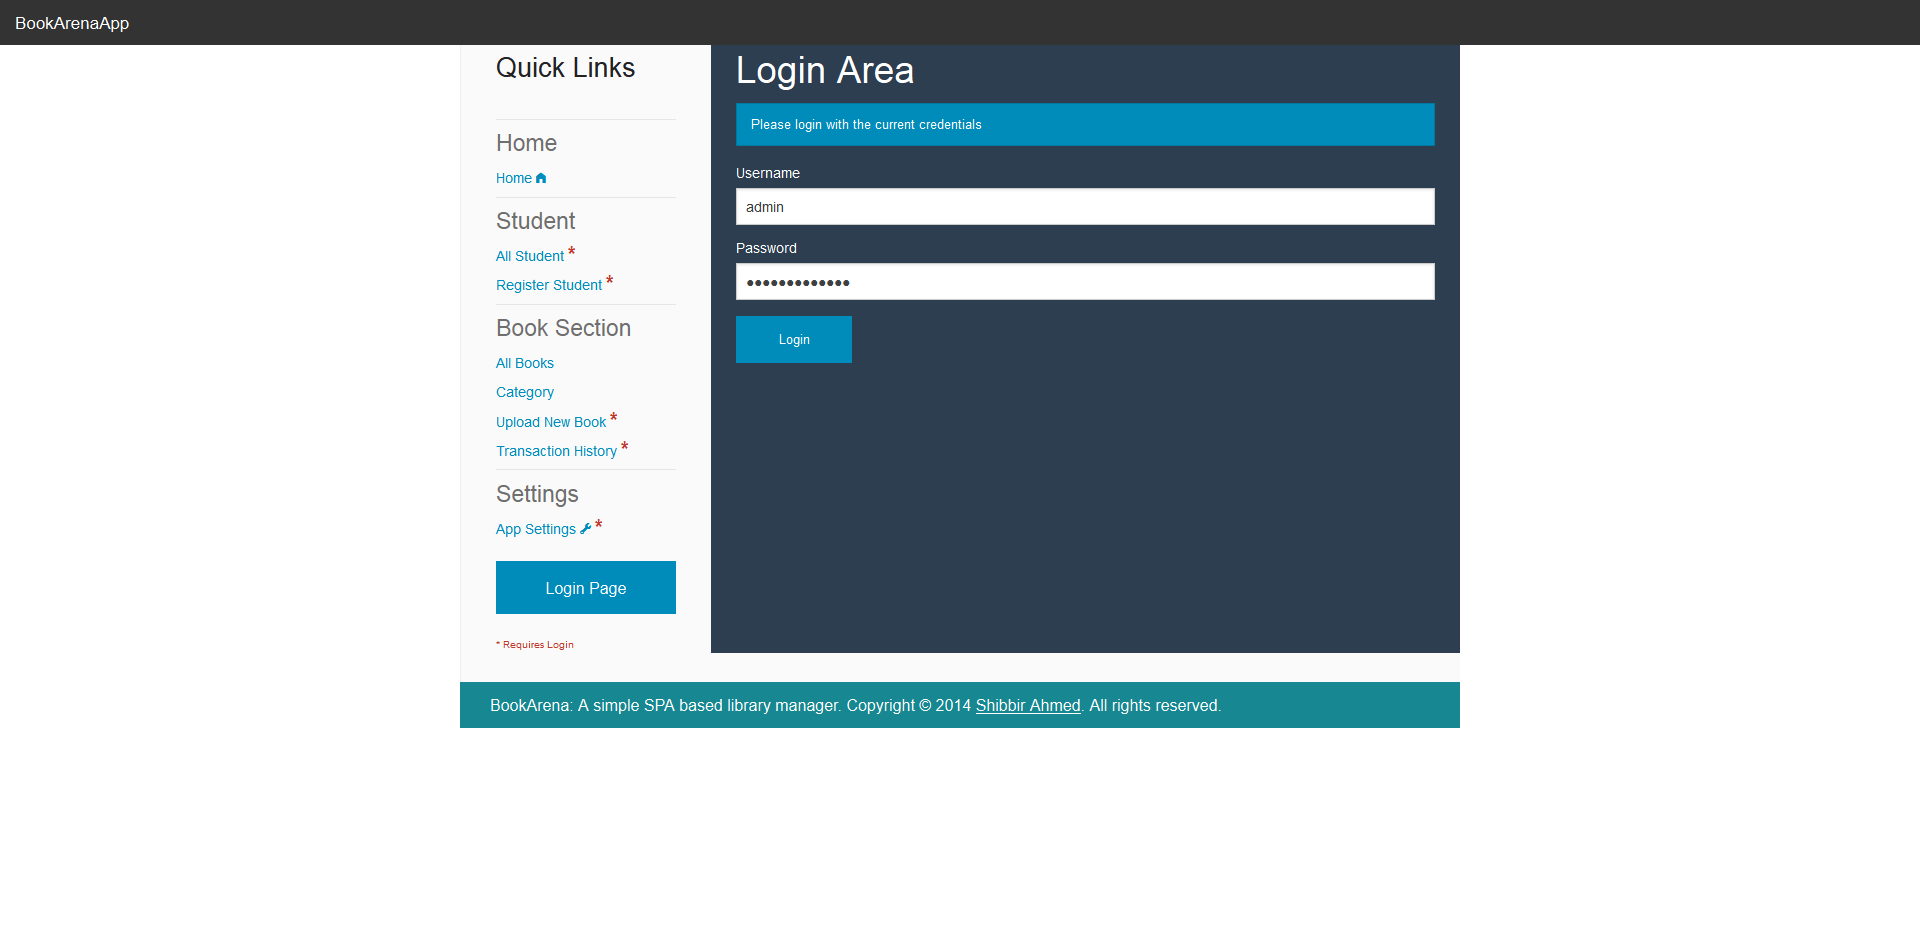Open the Home link in Quick Links

(x=513, y=179)
